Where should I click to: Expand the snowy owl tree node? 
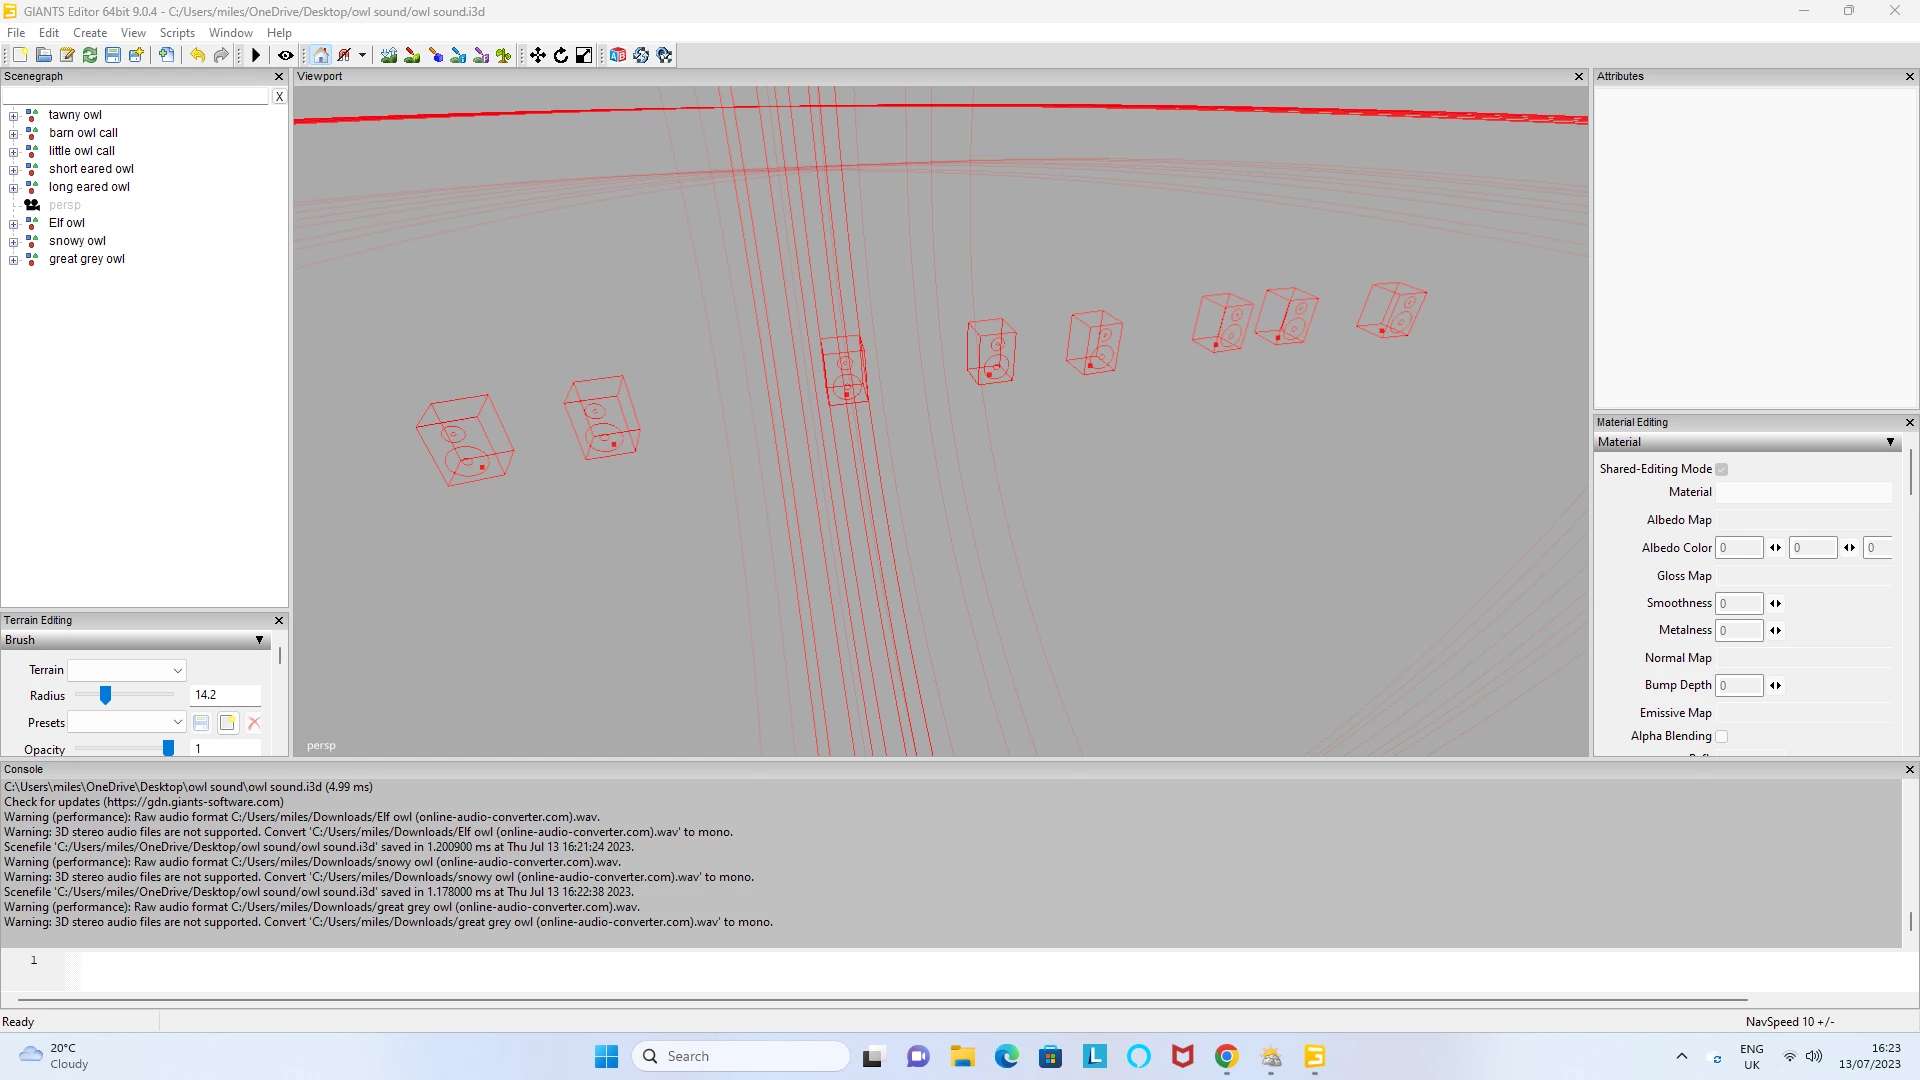14,242
